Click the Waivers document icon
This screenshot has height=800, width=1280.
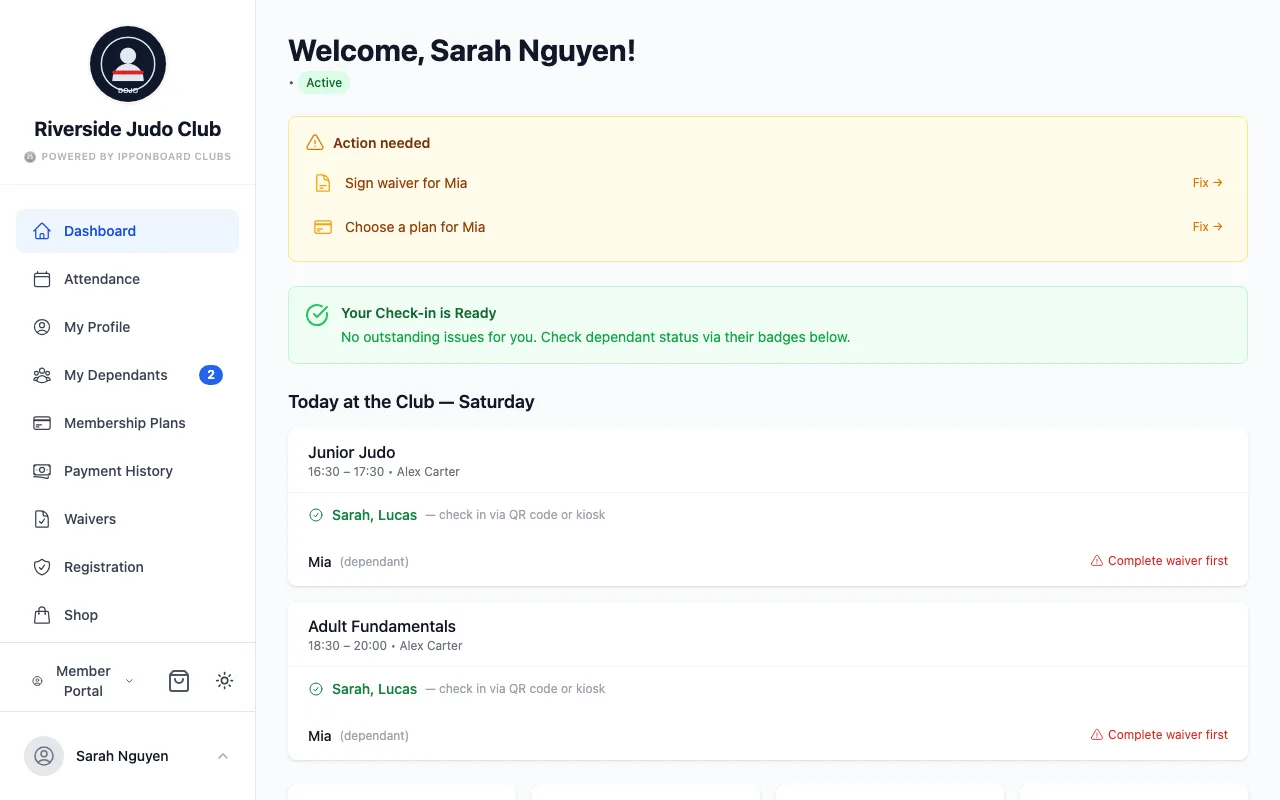[42, 519]
